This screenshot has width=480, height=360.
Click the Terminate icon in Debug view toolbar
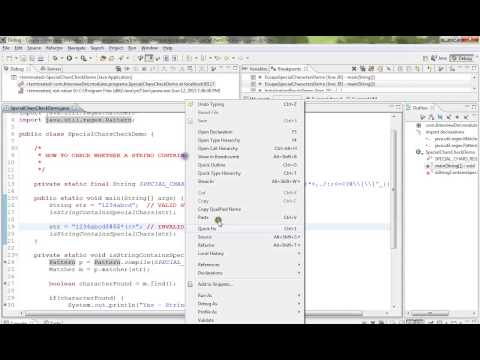(144, 69)
